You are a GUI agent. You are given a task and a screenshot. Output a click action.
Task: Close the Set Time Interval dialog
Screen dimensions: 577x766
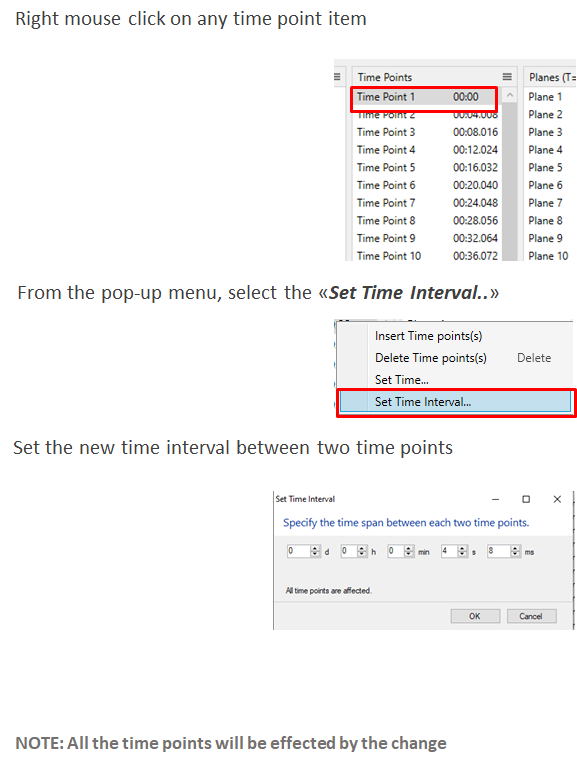point(557,499)
